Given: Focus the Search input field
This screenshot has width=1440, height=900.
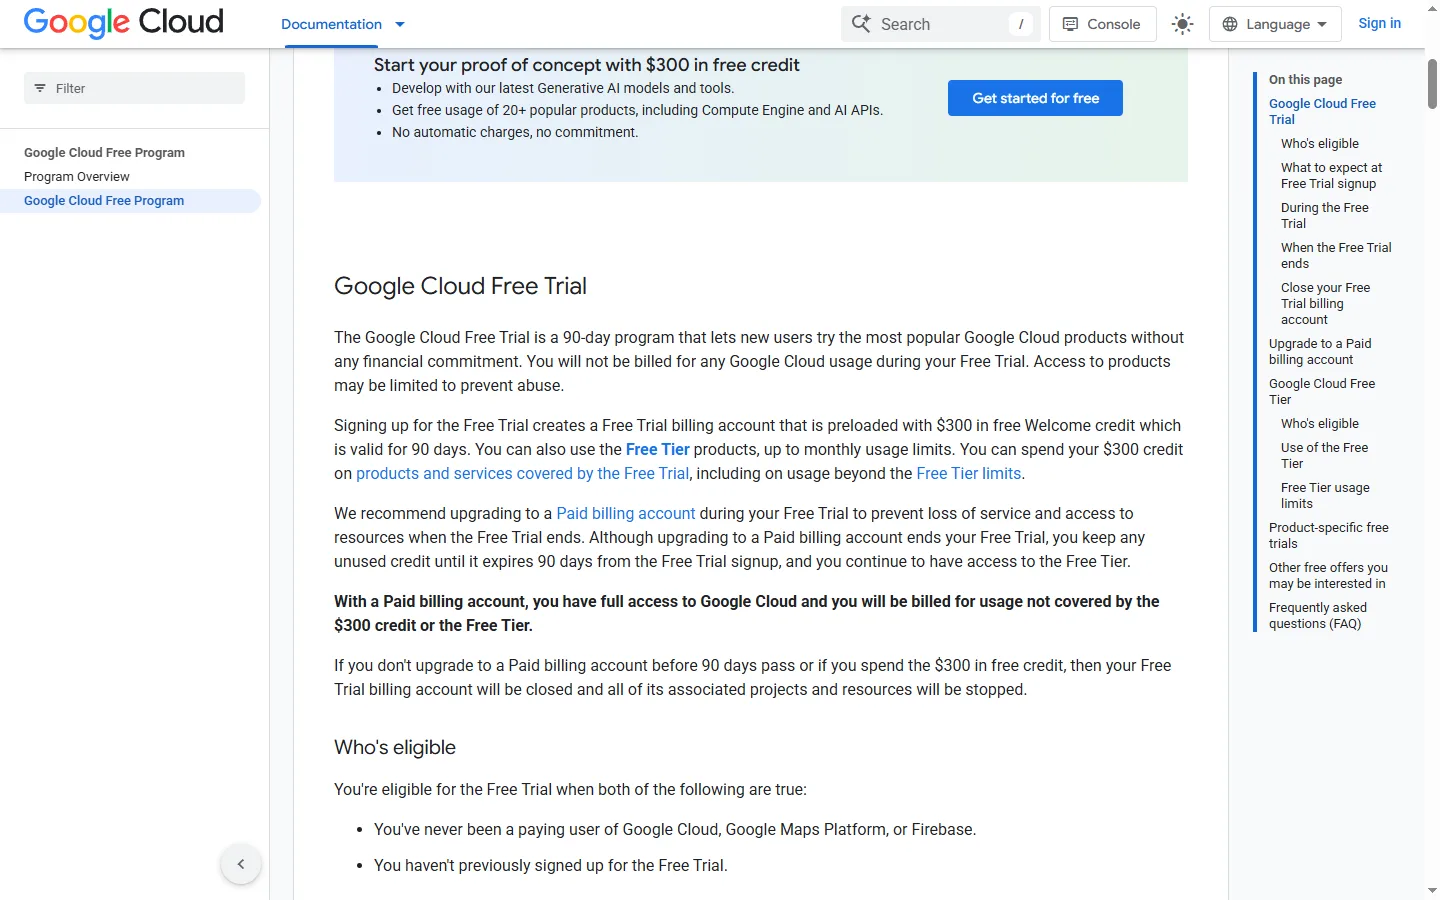Looking at the screenshot, I should pyautogui.click(x=941, y=24).
